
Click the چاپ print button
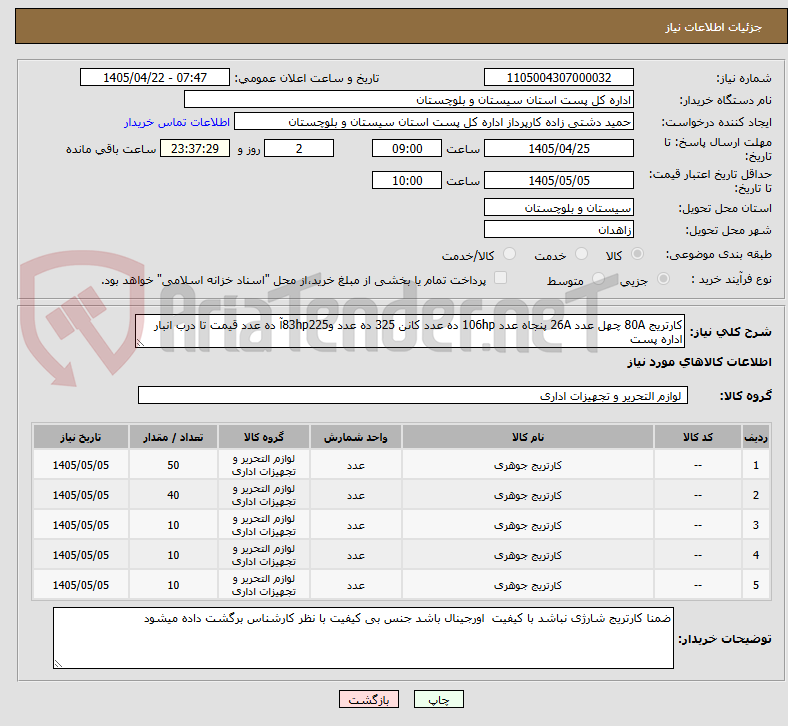point(439,699)
